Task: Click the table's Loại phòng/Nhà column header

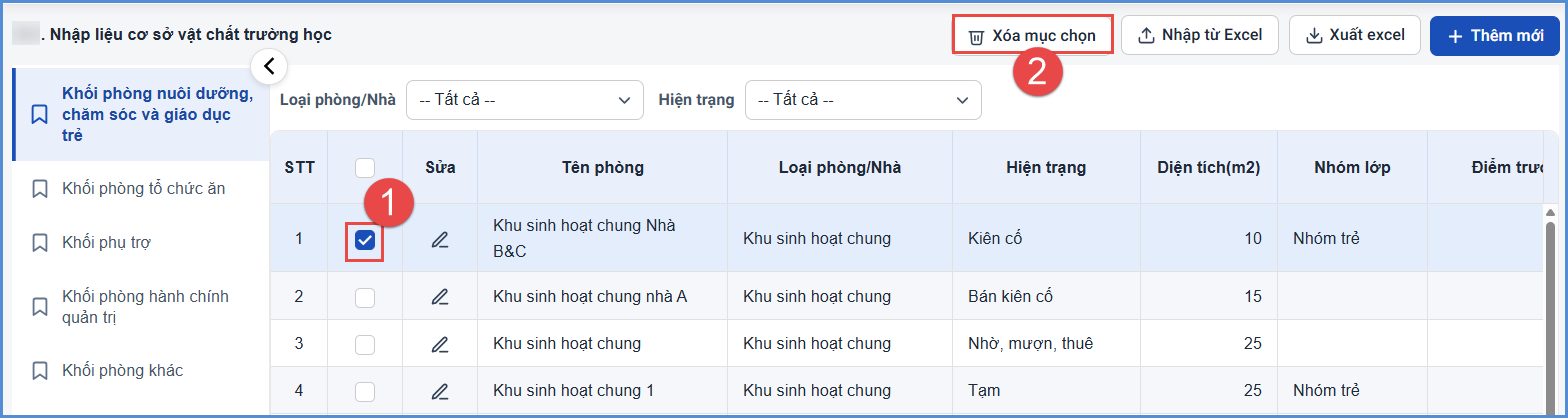Action: [840, 168]
